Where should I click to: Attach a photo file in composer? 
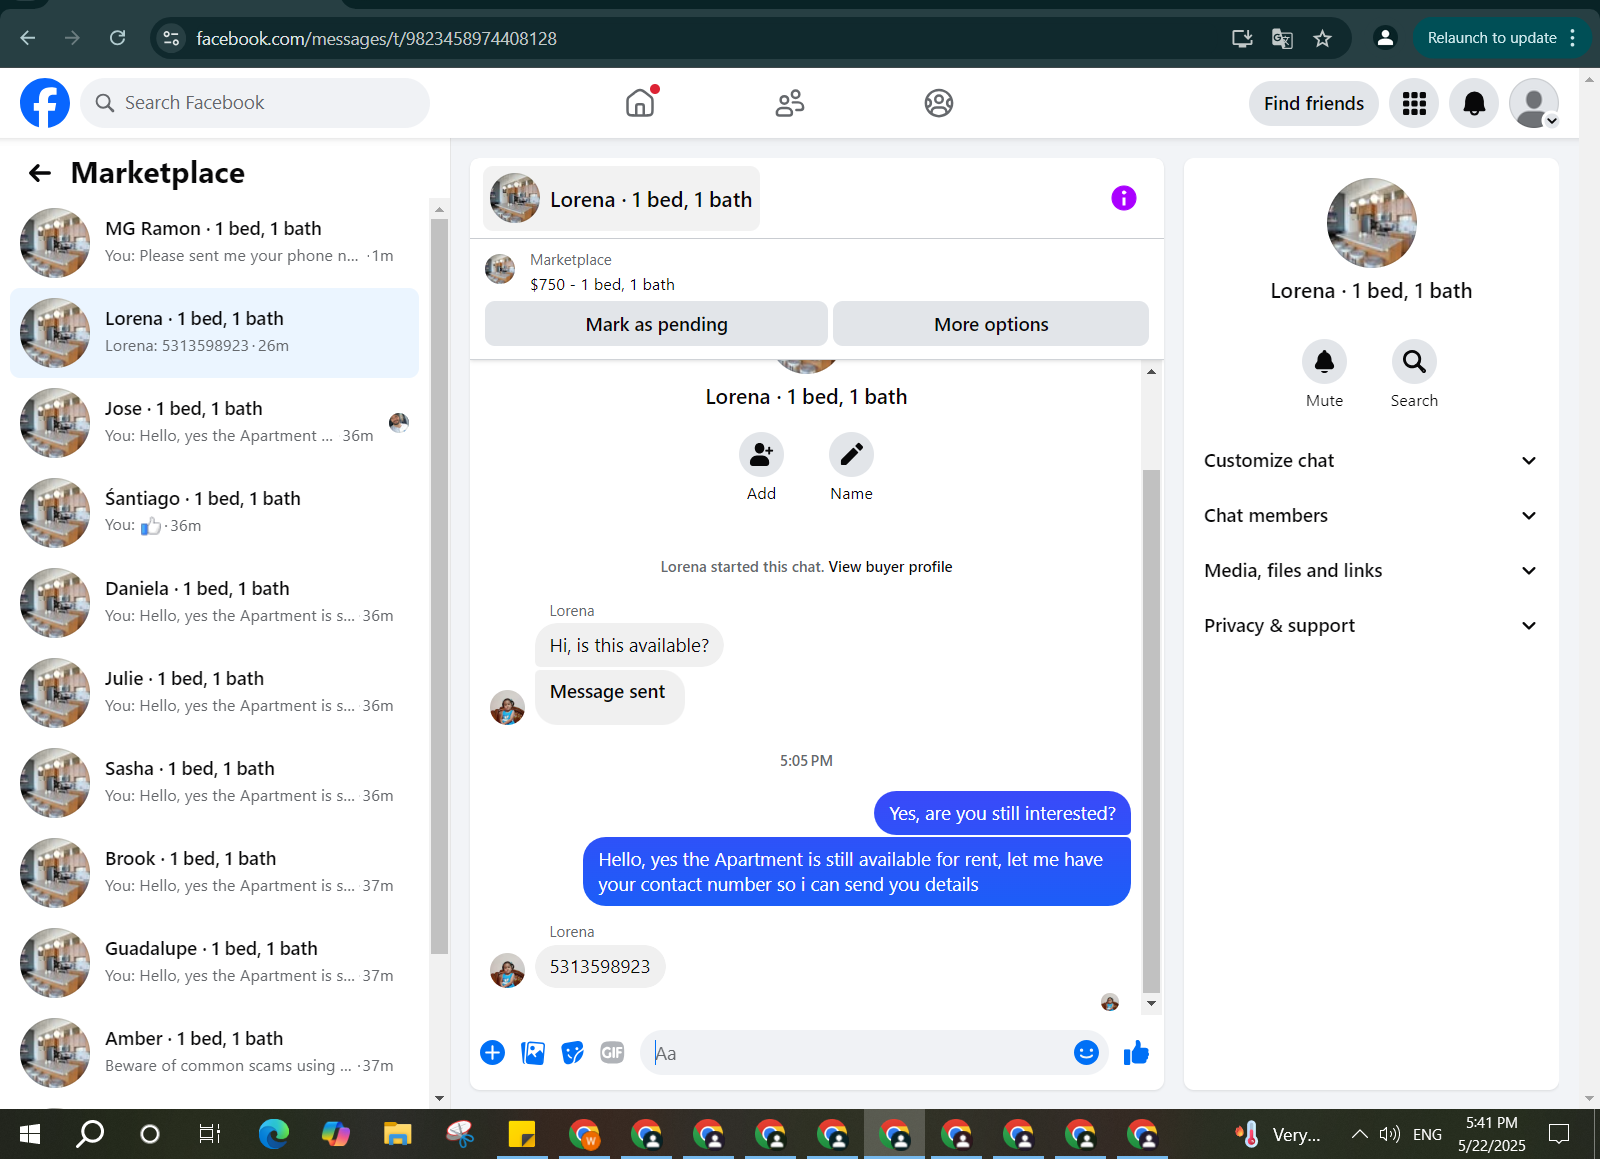533,1052
